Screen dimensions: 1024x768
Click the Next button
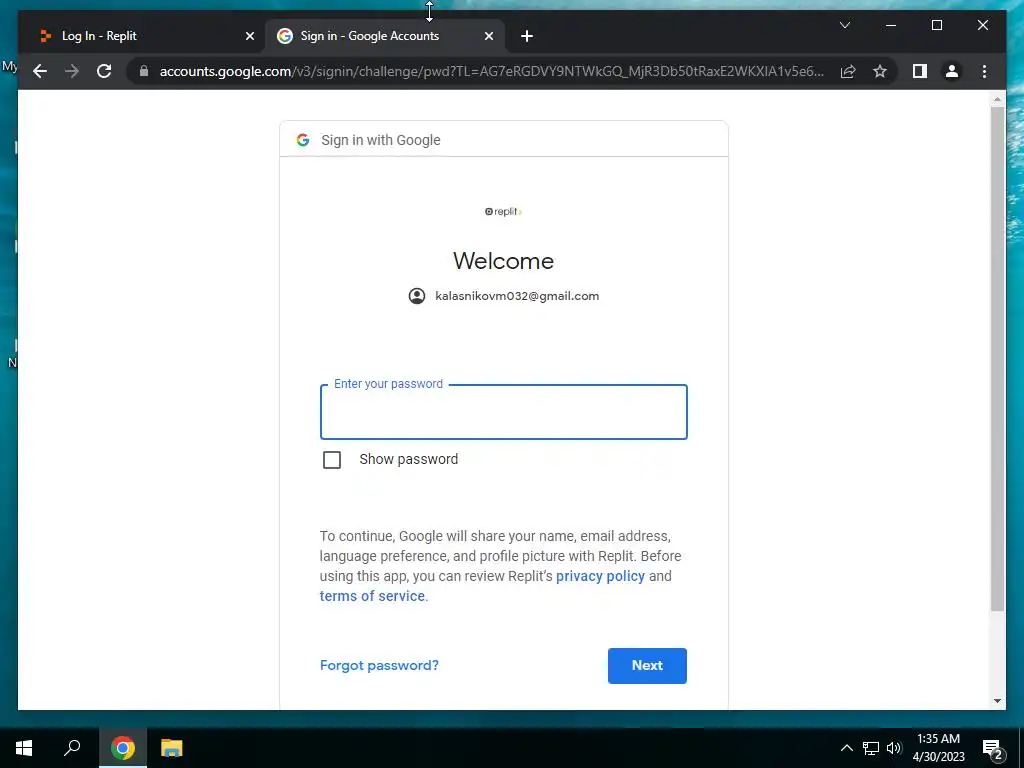point(647,665)
